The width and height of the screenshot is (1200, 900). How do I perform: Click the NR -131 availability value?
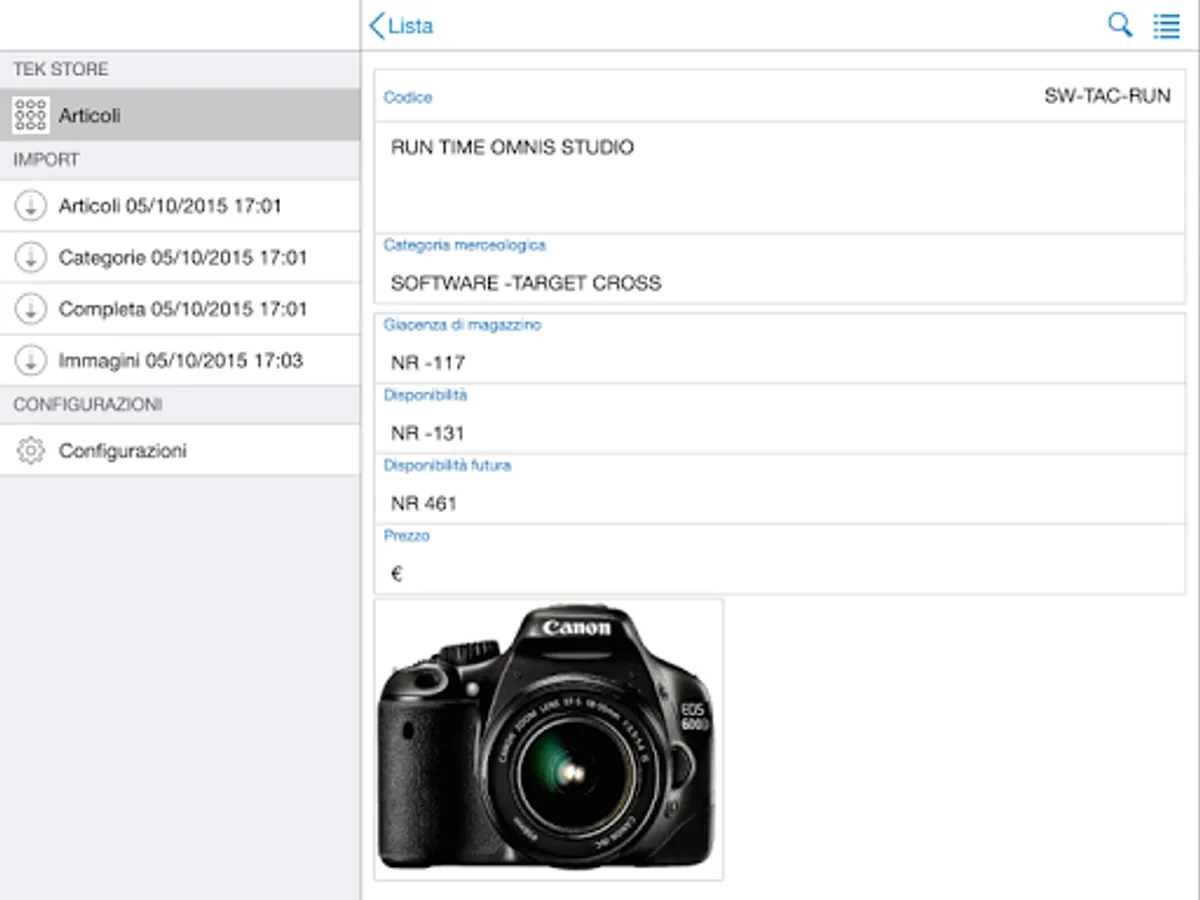[428, 433]
